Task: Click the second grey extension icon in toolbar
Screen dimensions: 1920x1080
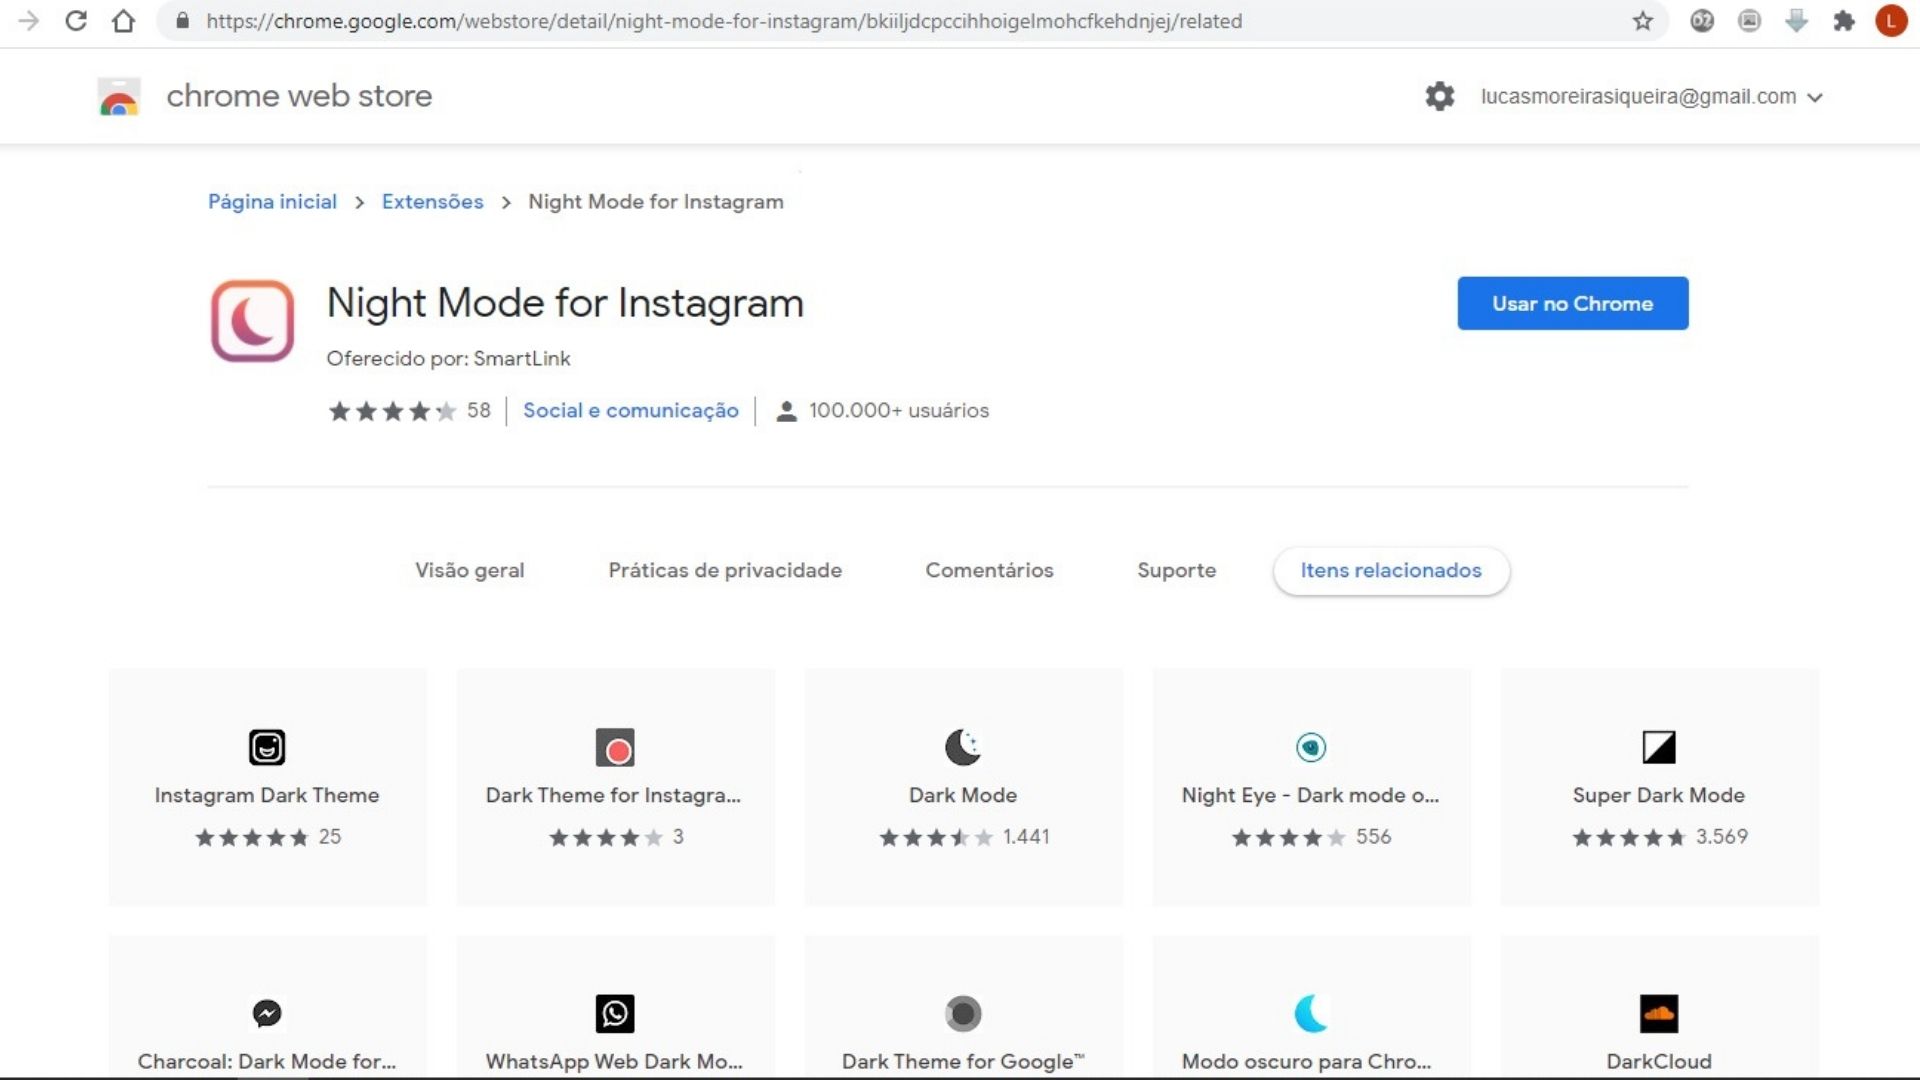Action: click(1749, 21)
